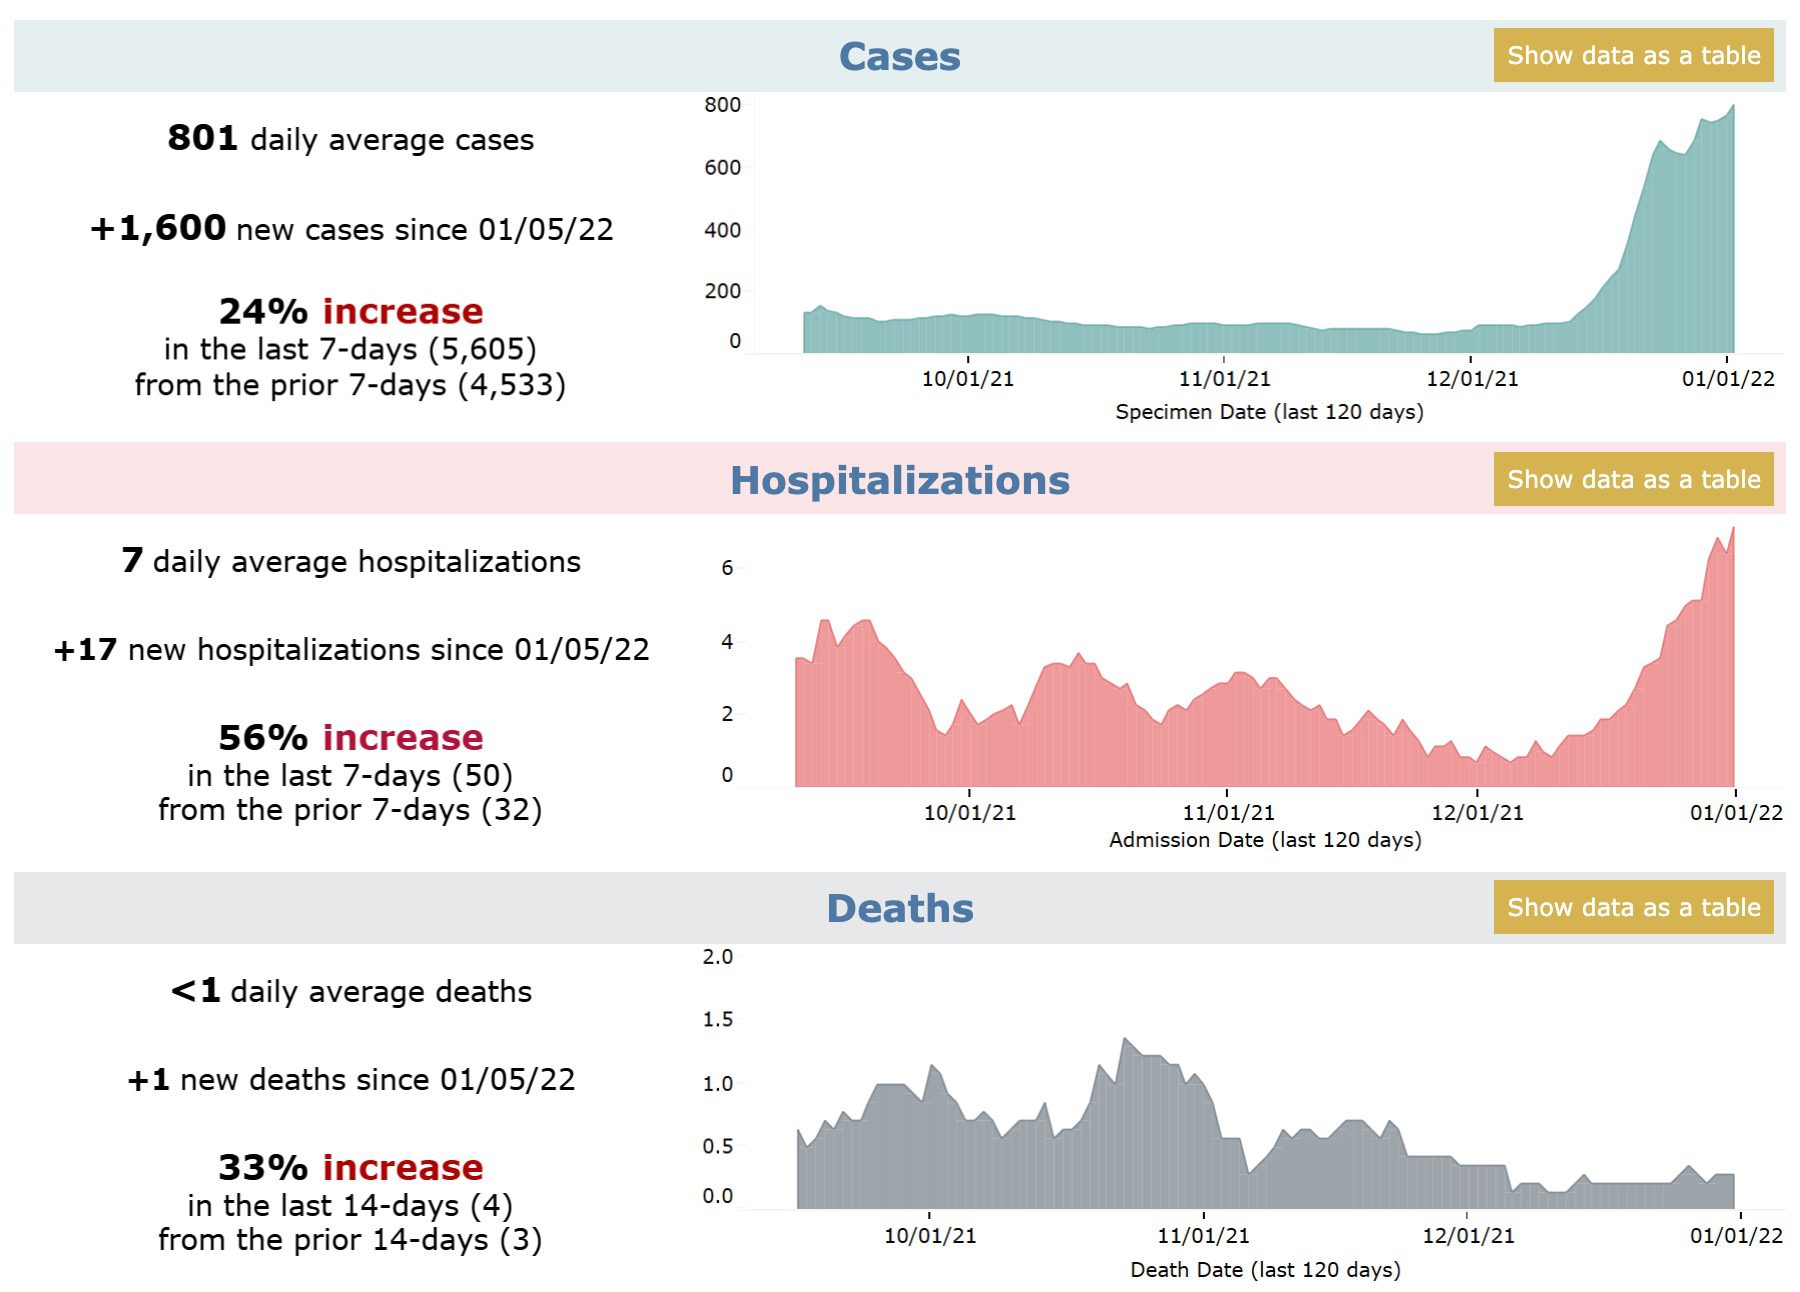Show Cases data as a table
1800x1292 pixels.
(x=1633, y=56)
